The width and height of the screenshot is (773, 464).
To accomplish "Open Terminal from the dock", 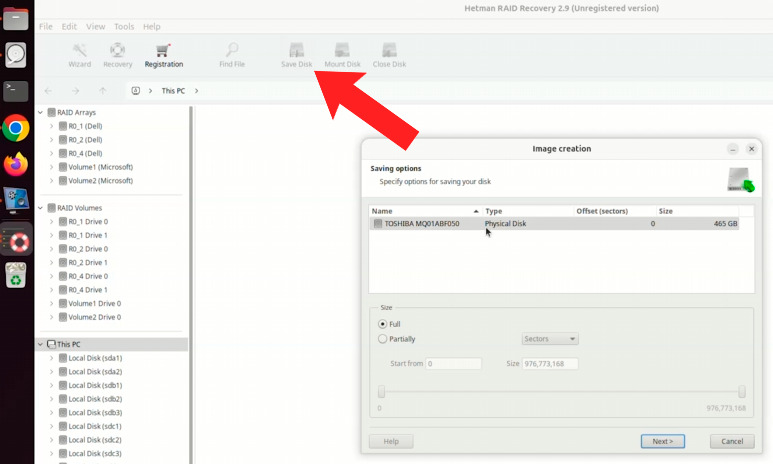I will coord(16,91).
